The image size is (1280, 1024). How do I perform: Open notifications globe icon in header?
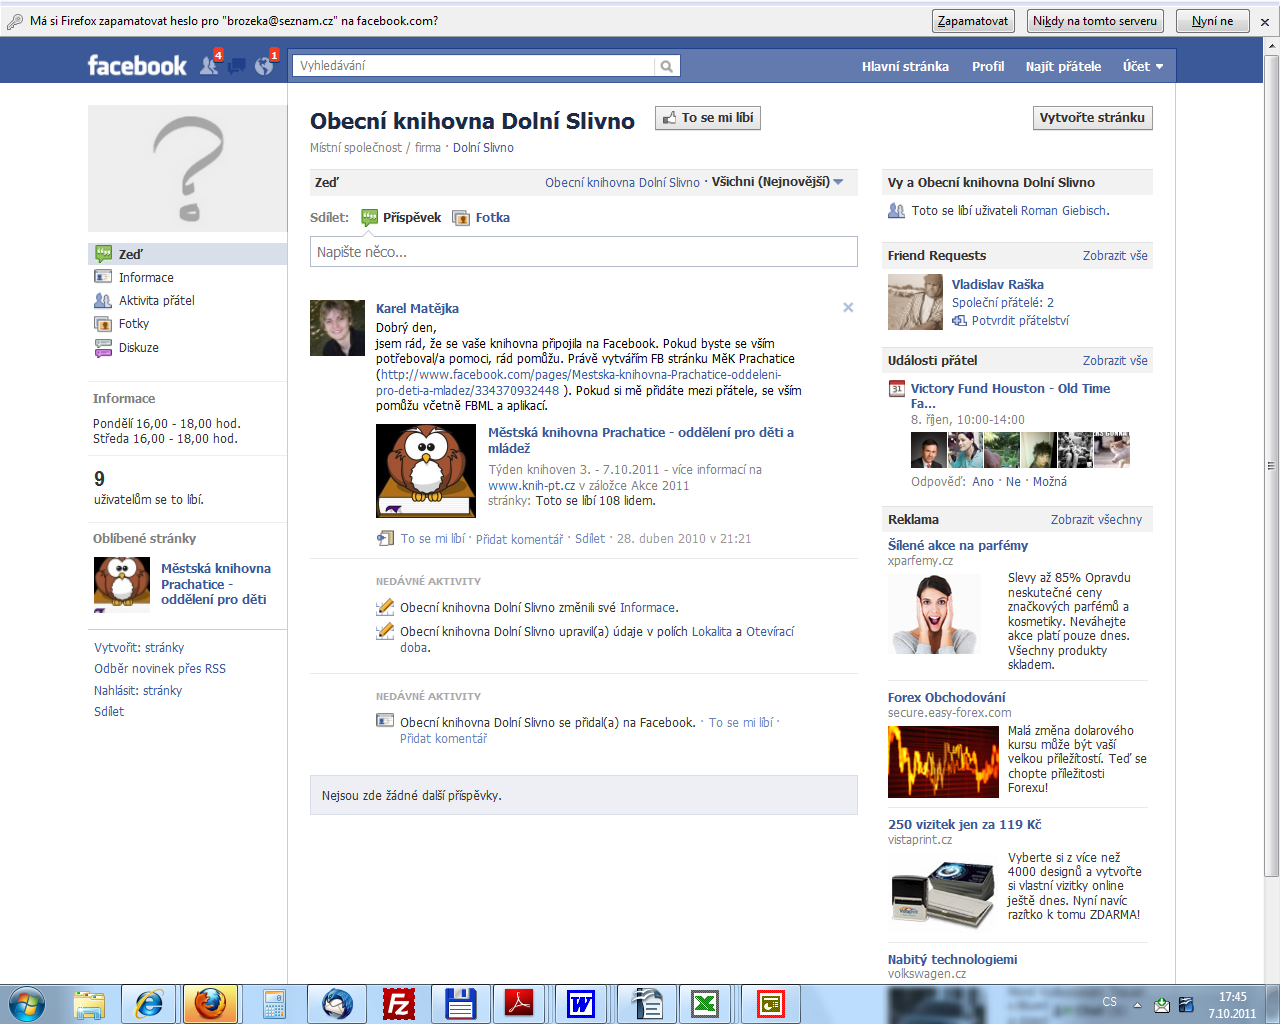(x=264, y=66)
